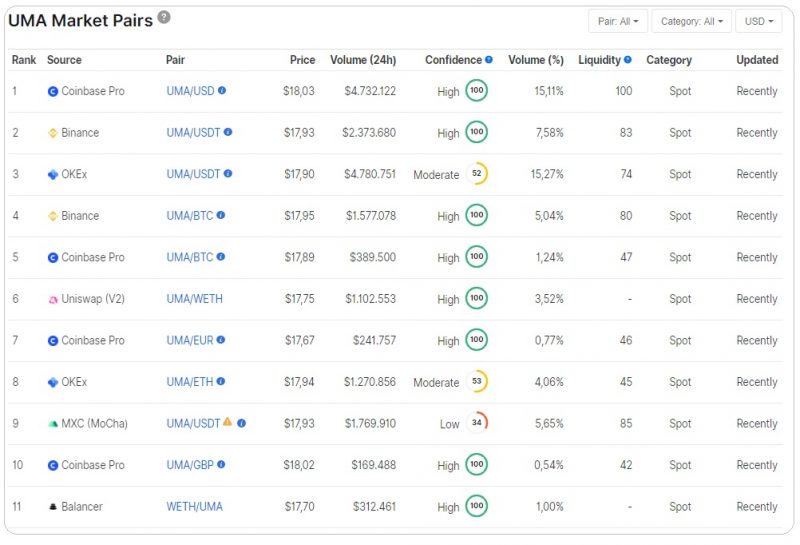
Task: Click OKEx logo in rank 3 row
Action: 53,175
